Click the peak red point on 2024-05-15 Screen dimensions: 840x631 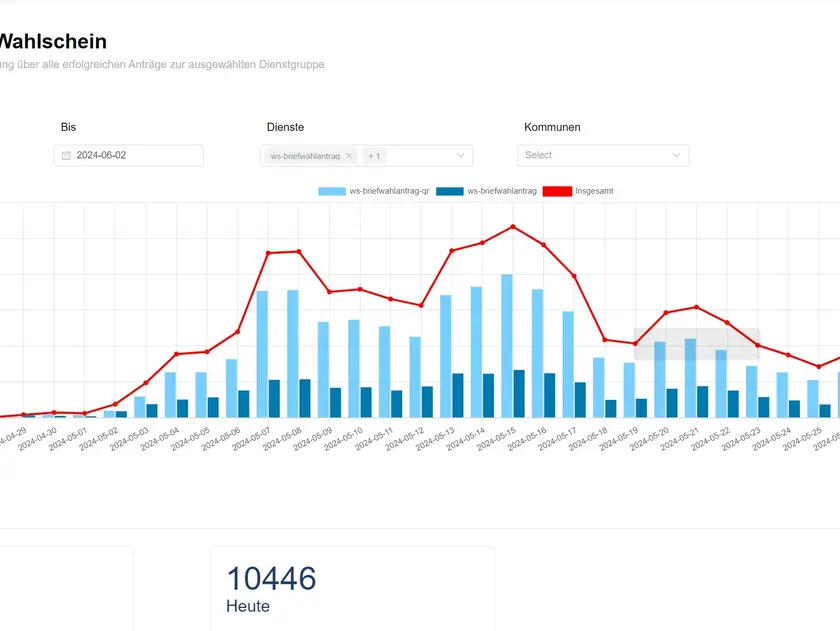coord(513,227)
